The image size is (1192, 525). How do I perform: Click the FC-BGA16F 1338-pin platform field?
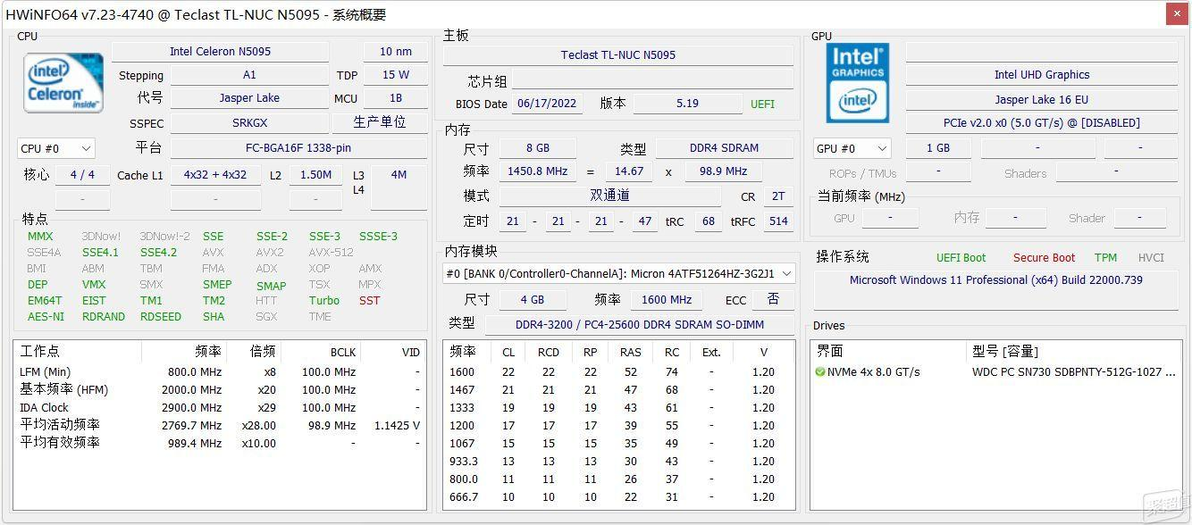tap(299, 148)
